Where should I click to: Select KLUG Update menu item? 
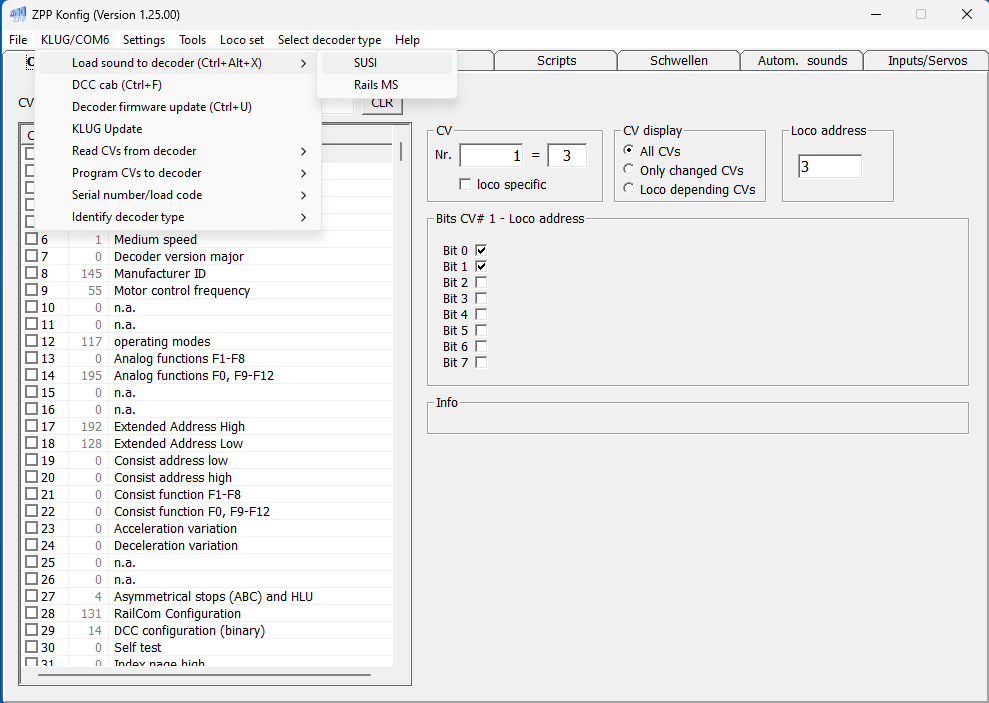pos(107,129)
